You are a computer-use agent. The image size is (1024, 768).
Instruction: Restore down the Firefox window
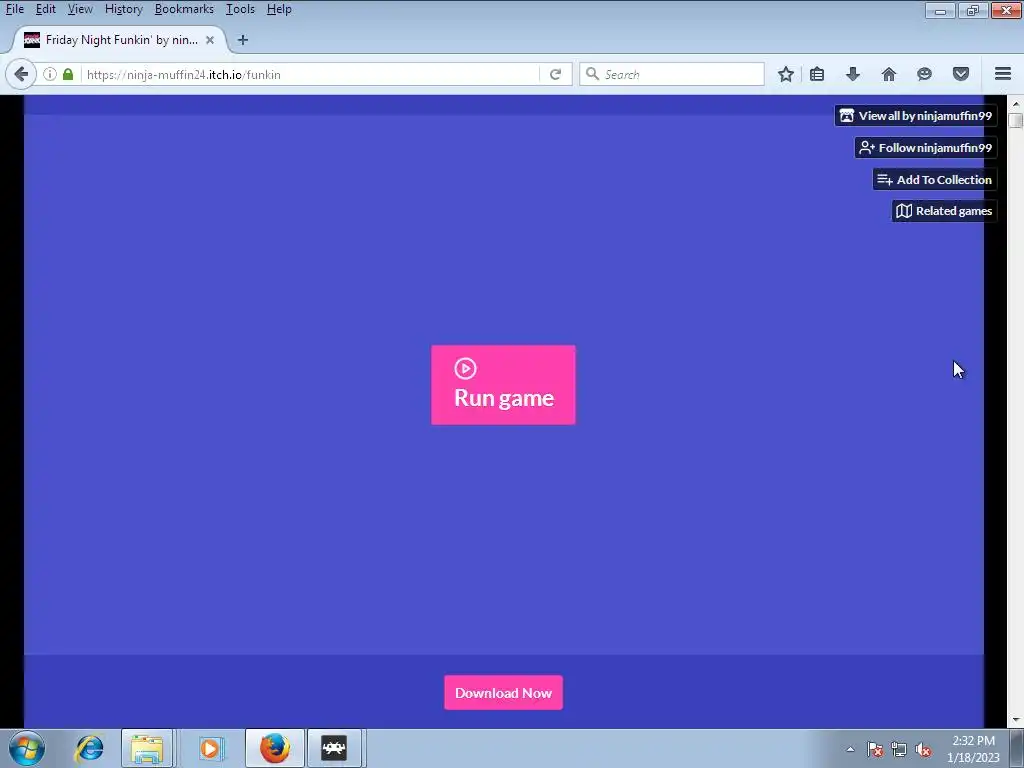click(972, 10)
